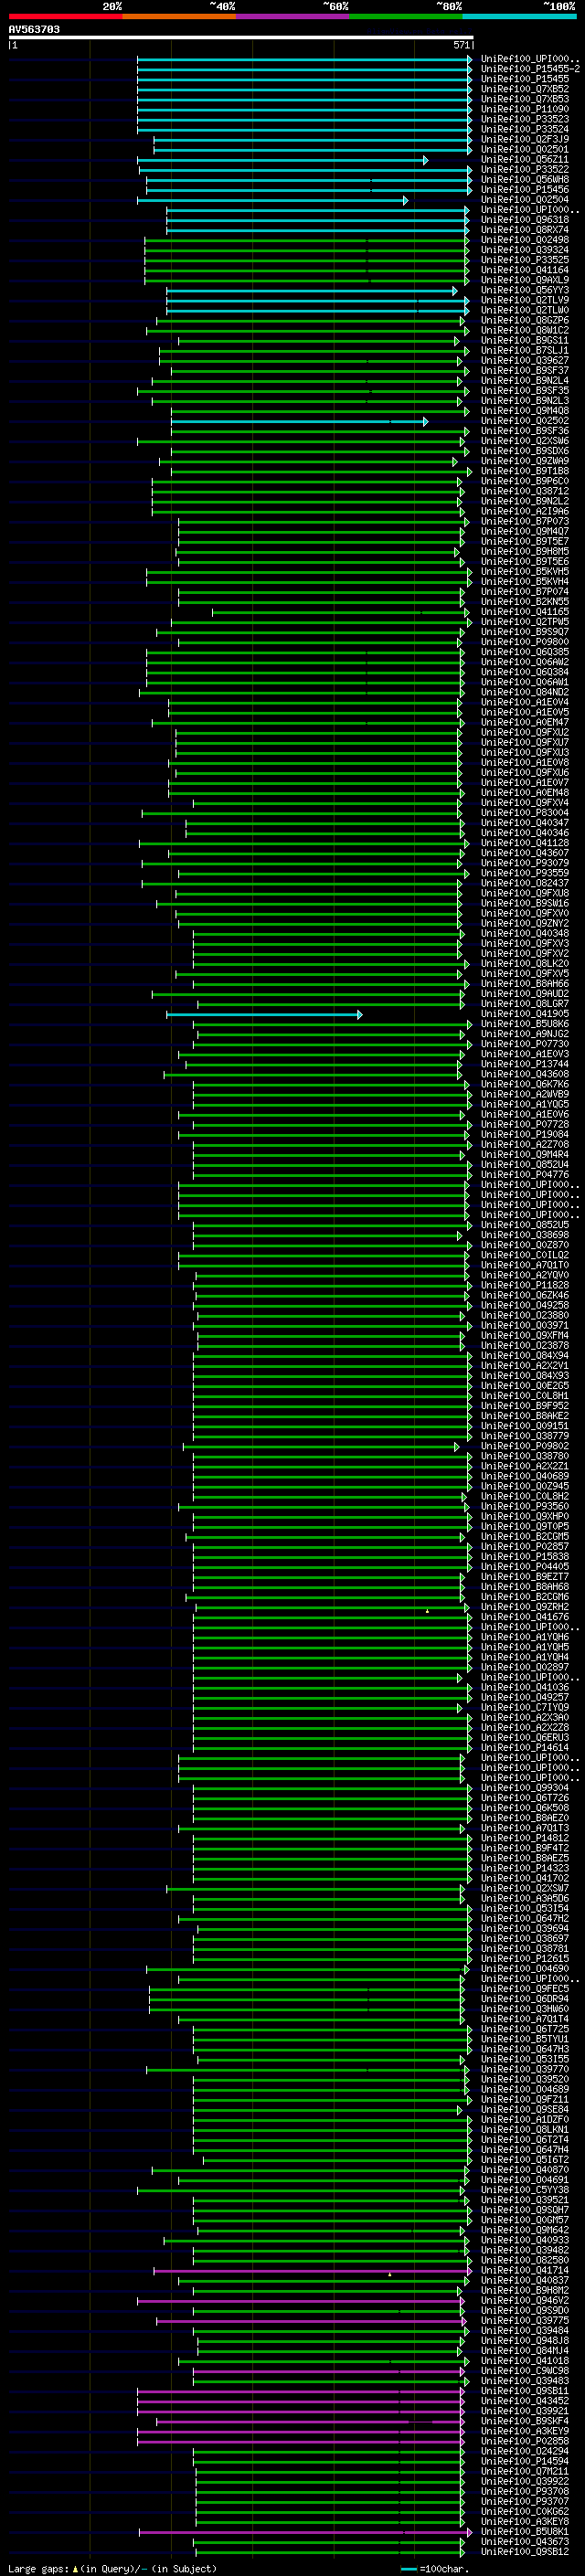585x2576 pixels.
Task: Click the purple alignment bar for UniRef100_Q41714
Action: (x=312, y=2271)
